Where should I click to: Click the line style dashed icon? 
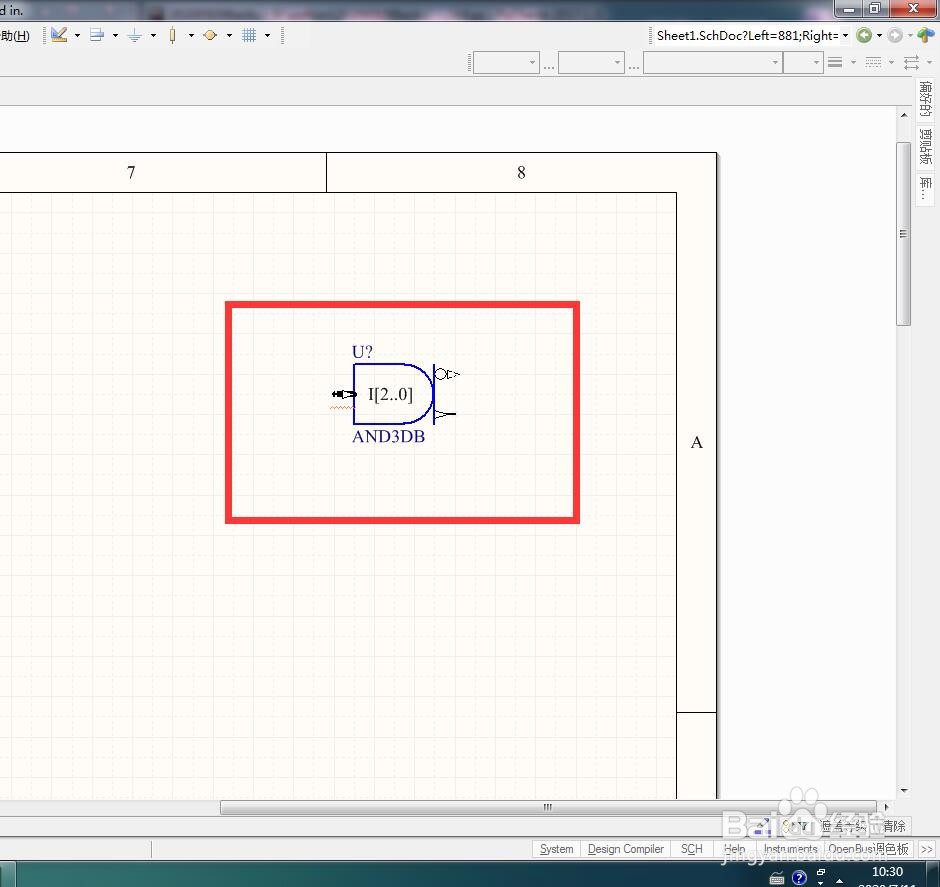(x=873, y=62)
